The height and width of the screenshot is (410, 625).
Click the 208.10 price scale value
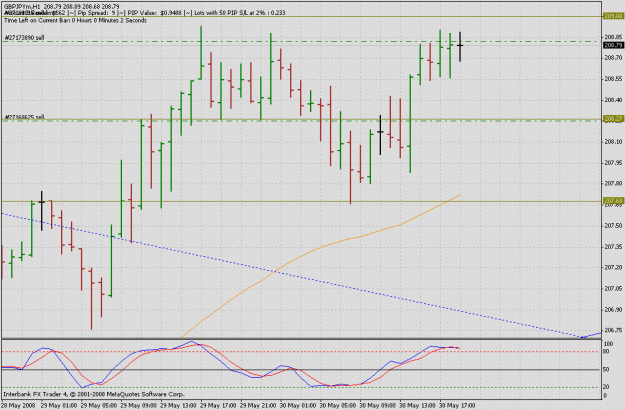(613, 142)
